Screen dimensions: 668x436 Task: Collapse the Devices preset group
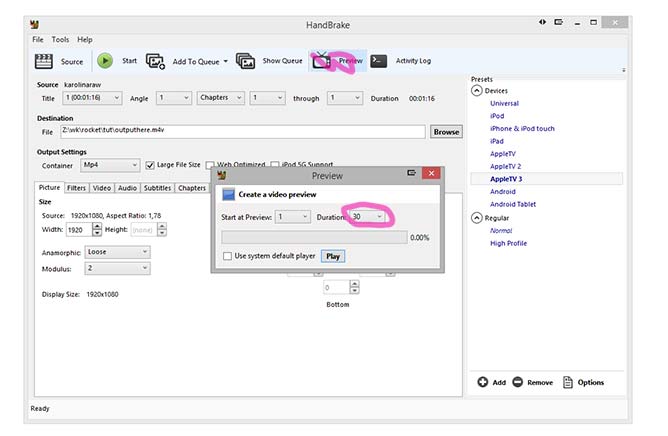(x=477, y=91)
